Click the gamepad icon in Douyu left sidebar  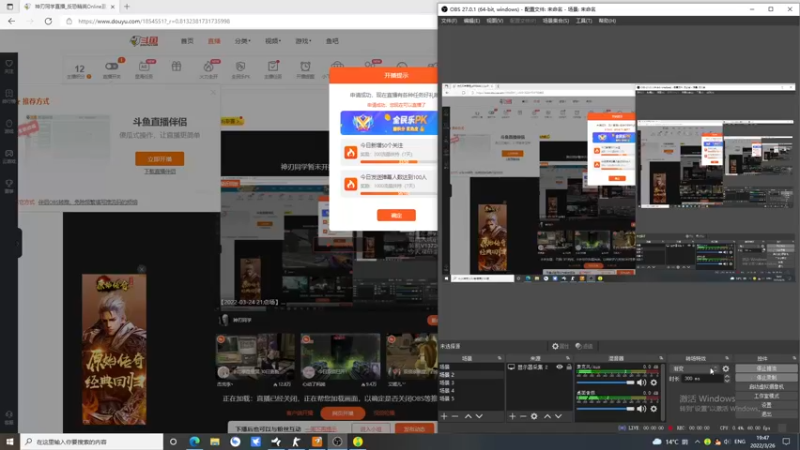(x=9, y=156)
